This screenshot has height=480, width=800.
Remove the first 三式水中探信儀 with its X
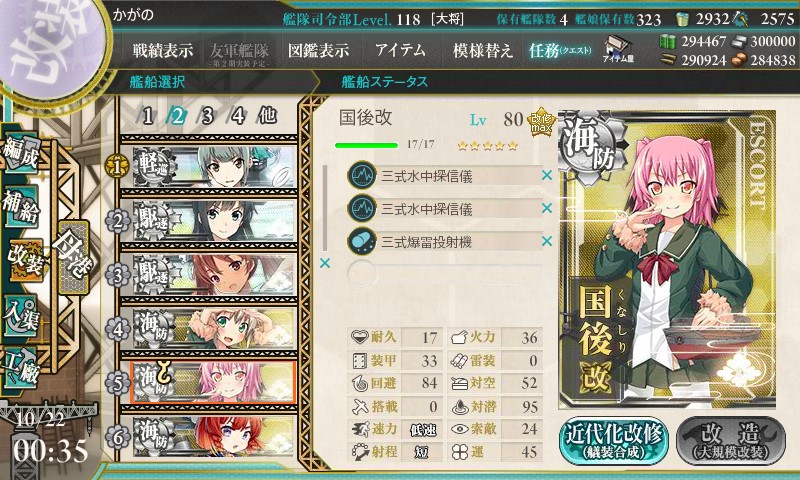pos(546,175)
